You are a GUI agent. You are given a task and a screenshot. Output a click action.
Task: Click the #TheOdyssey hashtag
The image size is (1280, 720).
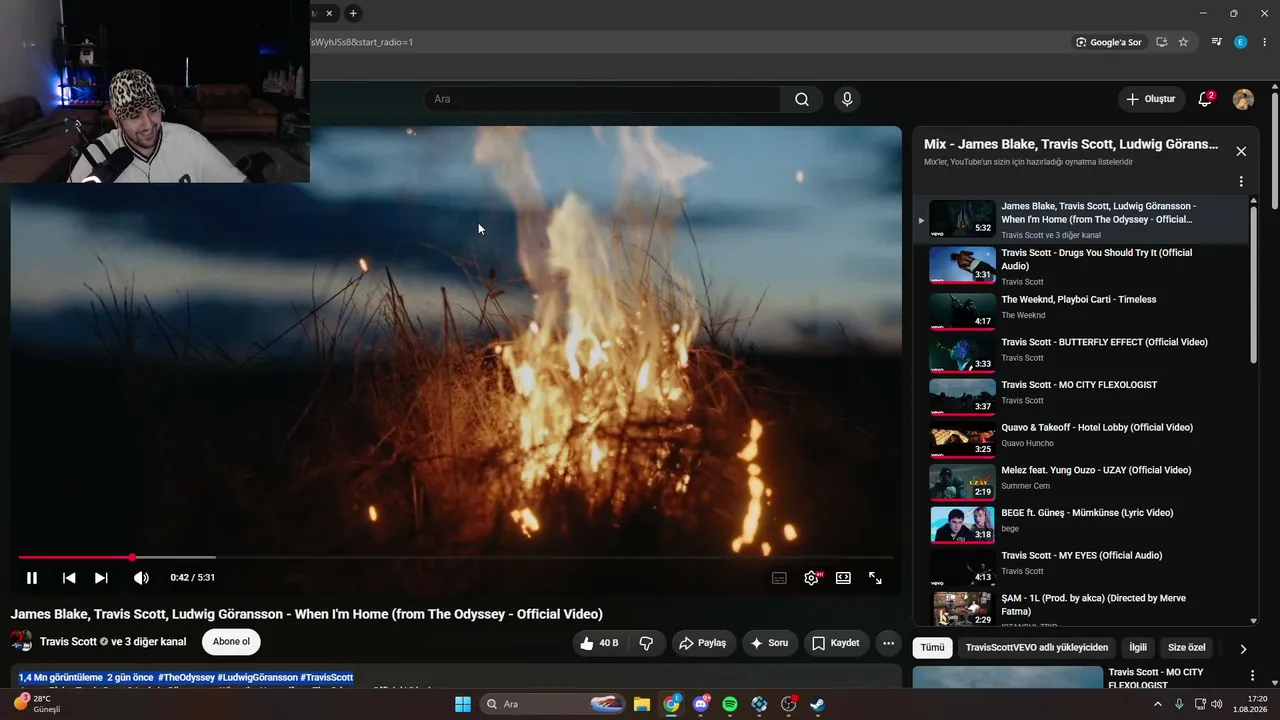pyautogui.click(x=185, y=678)
